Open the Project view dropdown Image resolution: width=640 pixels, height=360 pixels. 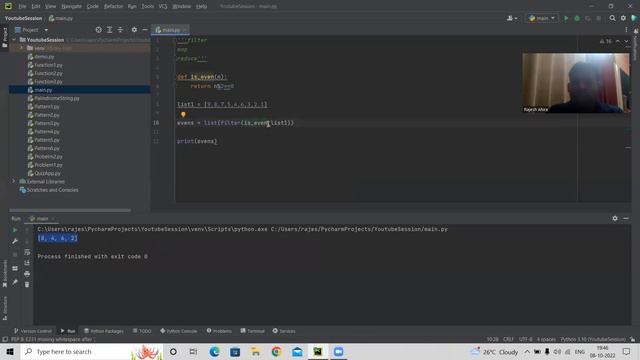click(32, 30)
